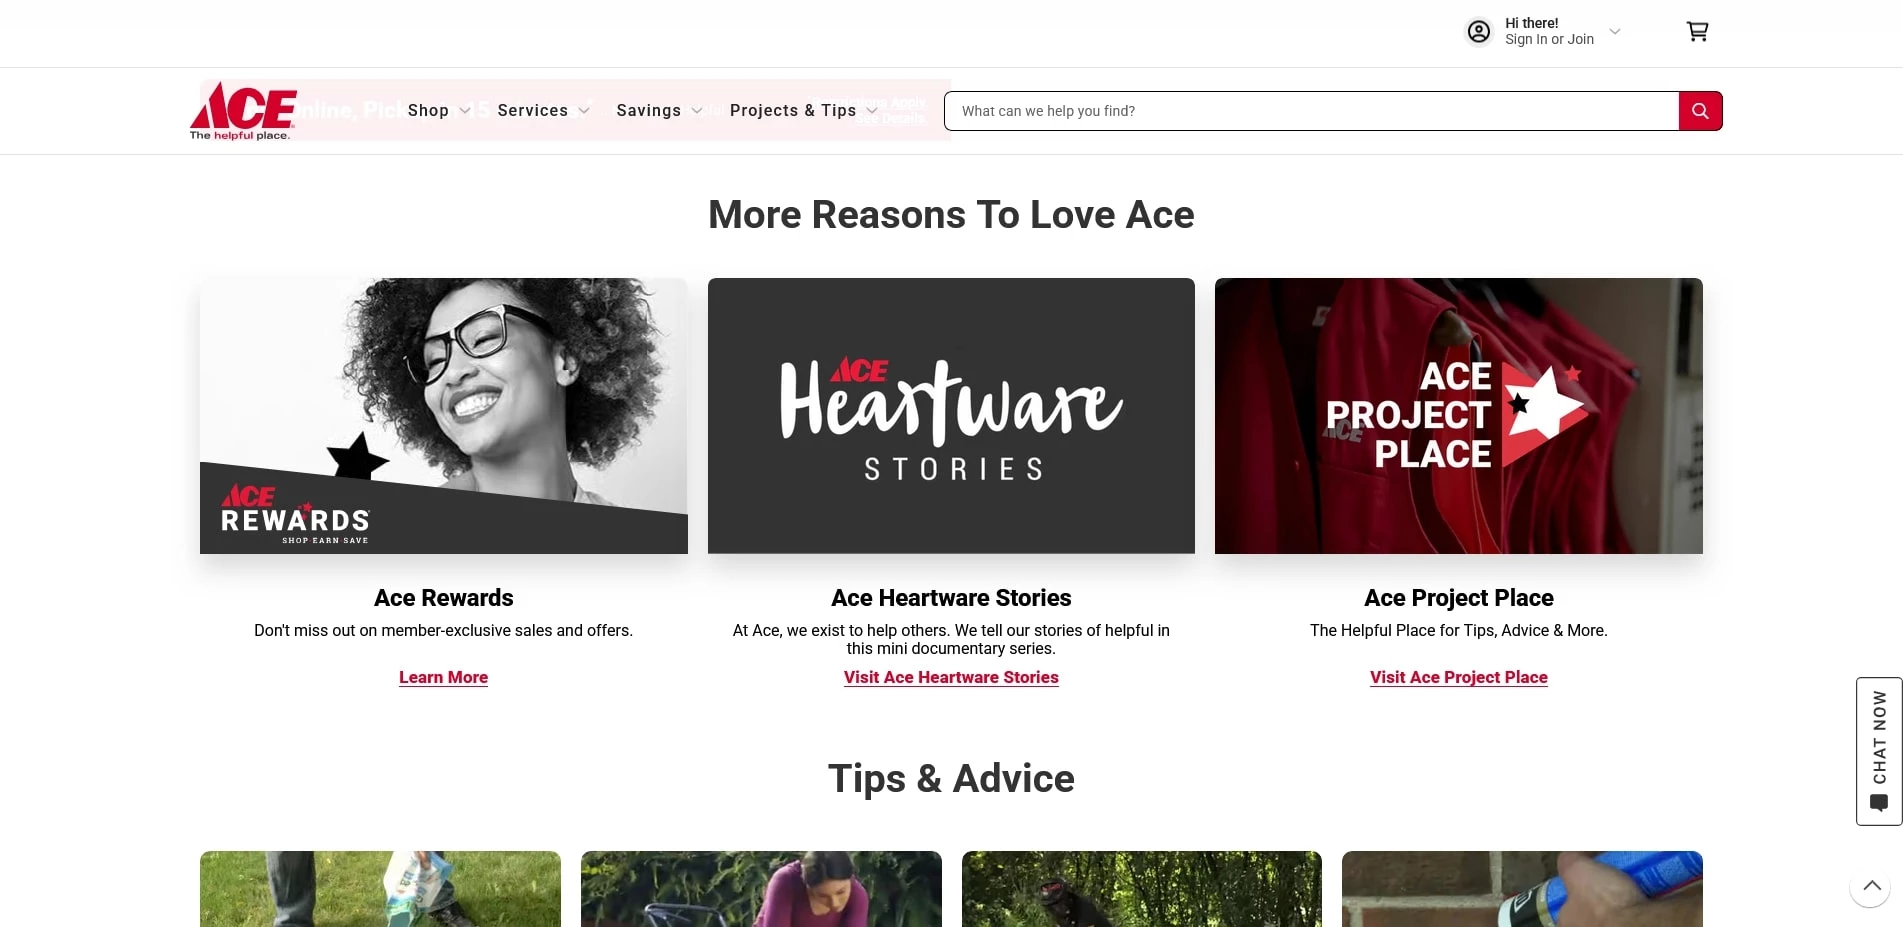1903x927 pixels.
Task: Click Sign In or Join
Action: click(1549, 39)
